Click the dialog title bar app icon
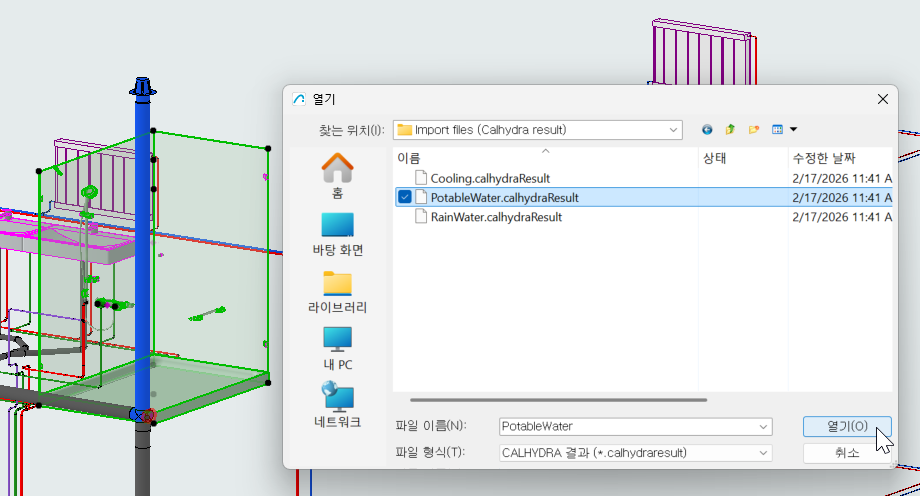 coord(299,99)
